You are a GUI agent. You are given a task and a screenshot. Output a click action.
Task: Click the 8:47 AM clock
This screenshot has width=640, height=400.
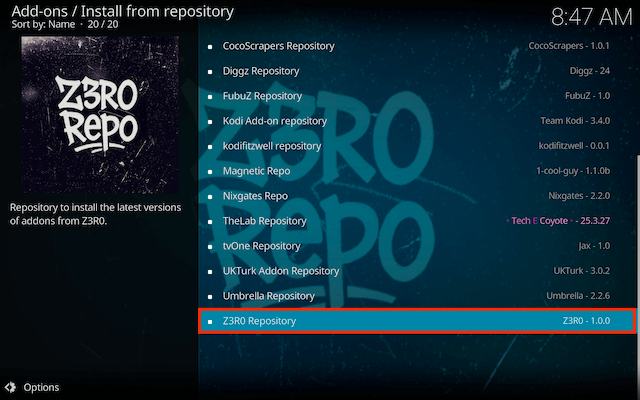pyautogui.click(x=591, y=17)
